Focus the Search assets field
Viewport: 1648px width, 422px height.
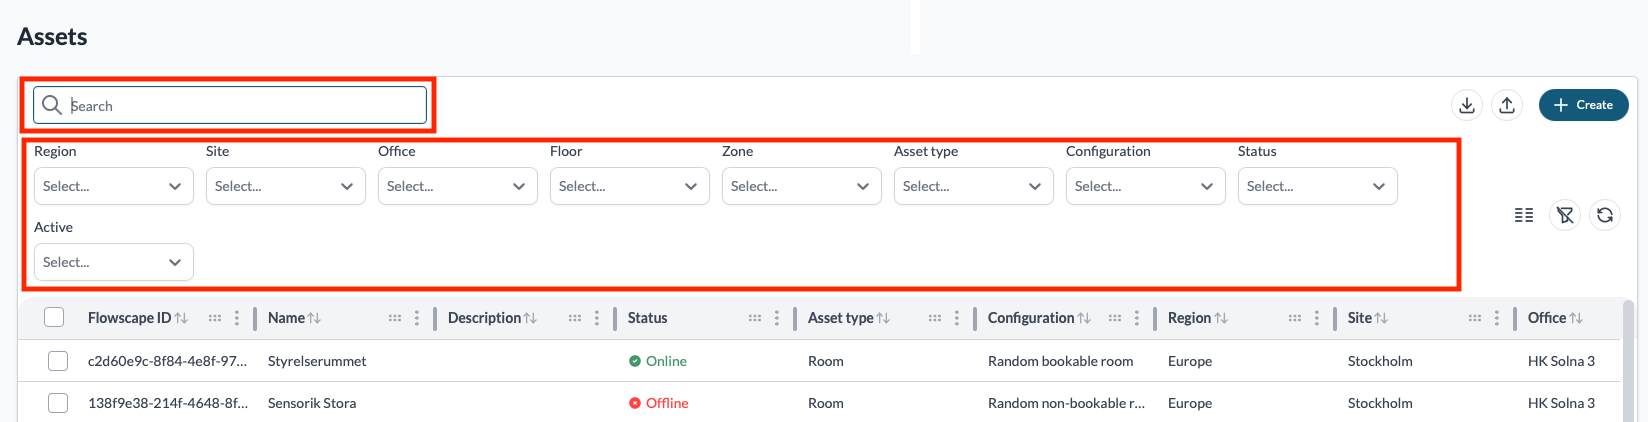tap(230, 105)
